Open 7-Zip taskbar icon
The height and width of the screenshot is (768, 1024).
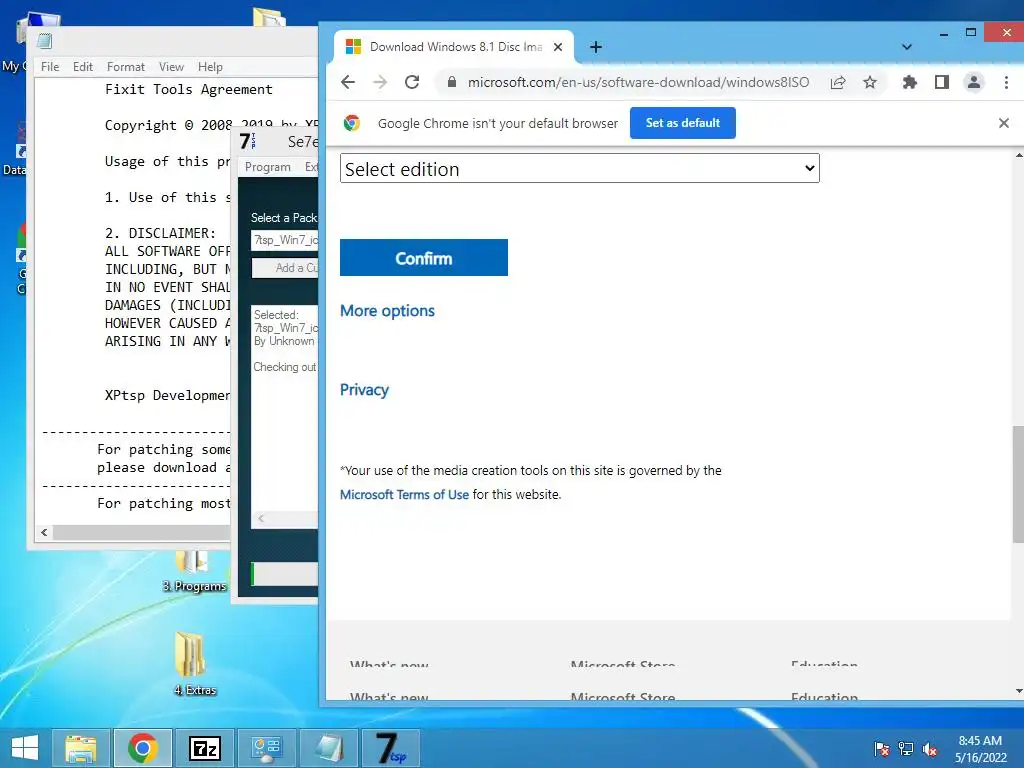pyautogui.click(x=204, y=748)
